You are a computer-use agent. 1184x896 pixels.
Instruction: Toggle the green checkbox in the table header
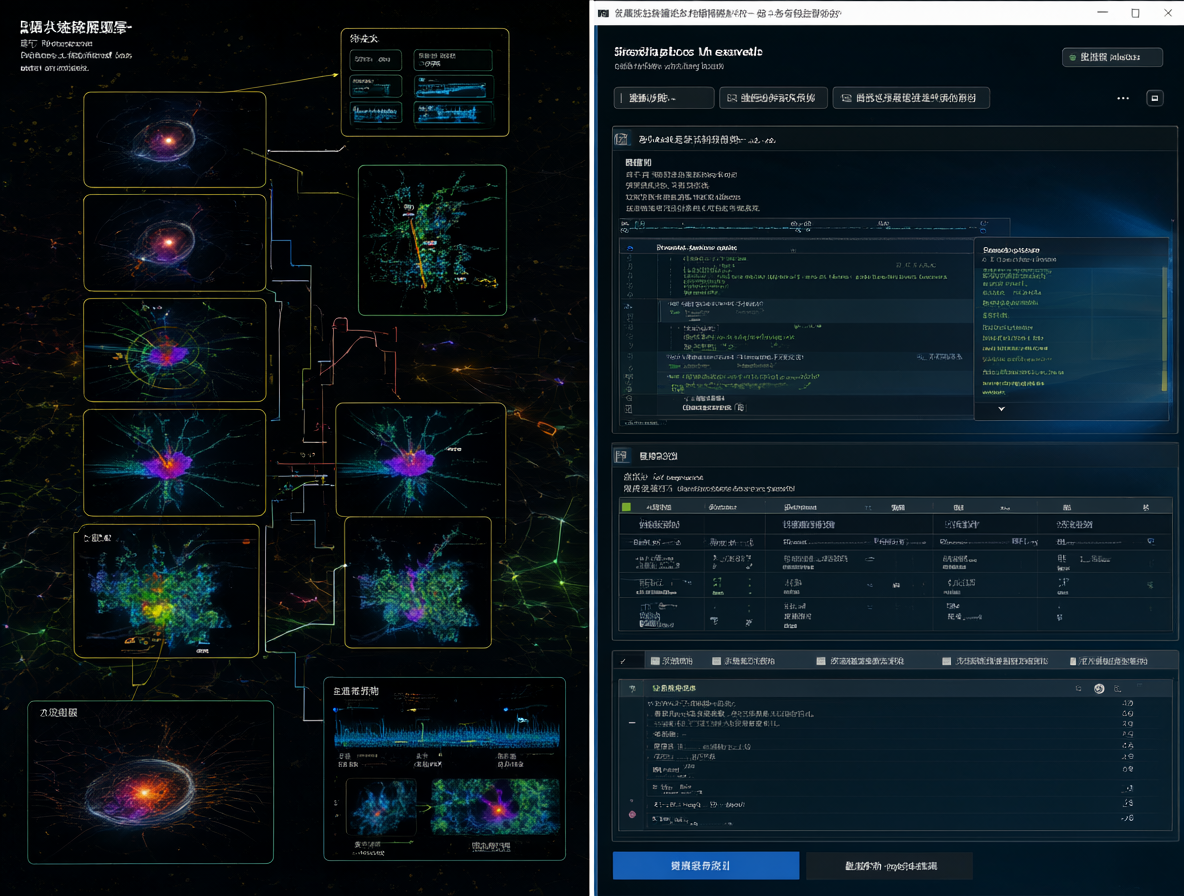click(626, 507)
